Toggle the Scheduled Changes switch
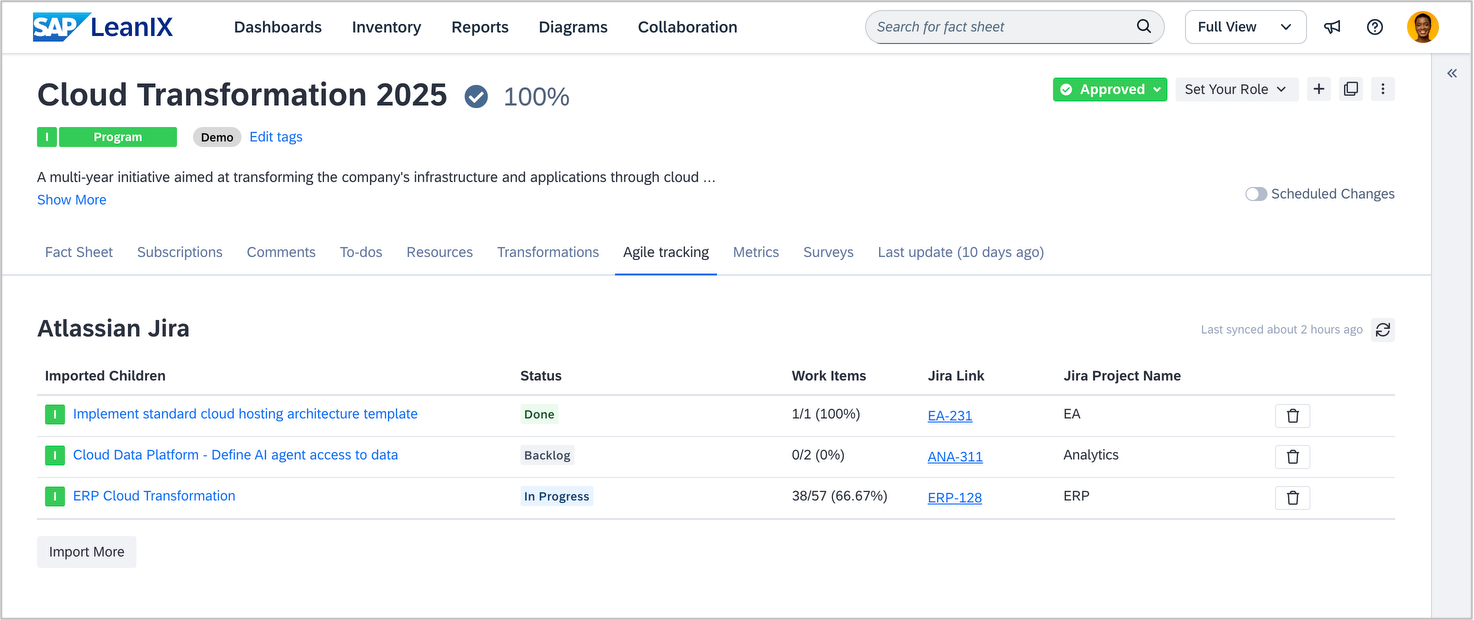 click(1256, 194)
